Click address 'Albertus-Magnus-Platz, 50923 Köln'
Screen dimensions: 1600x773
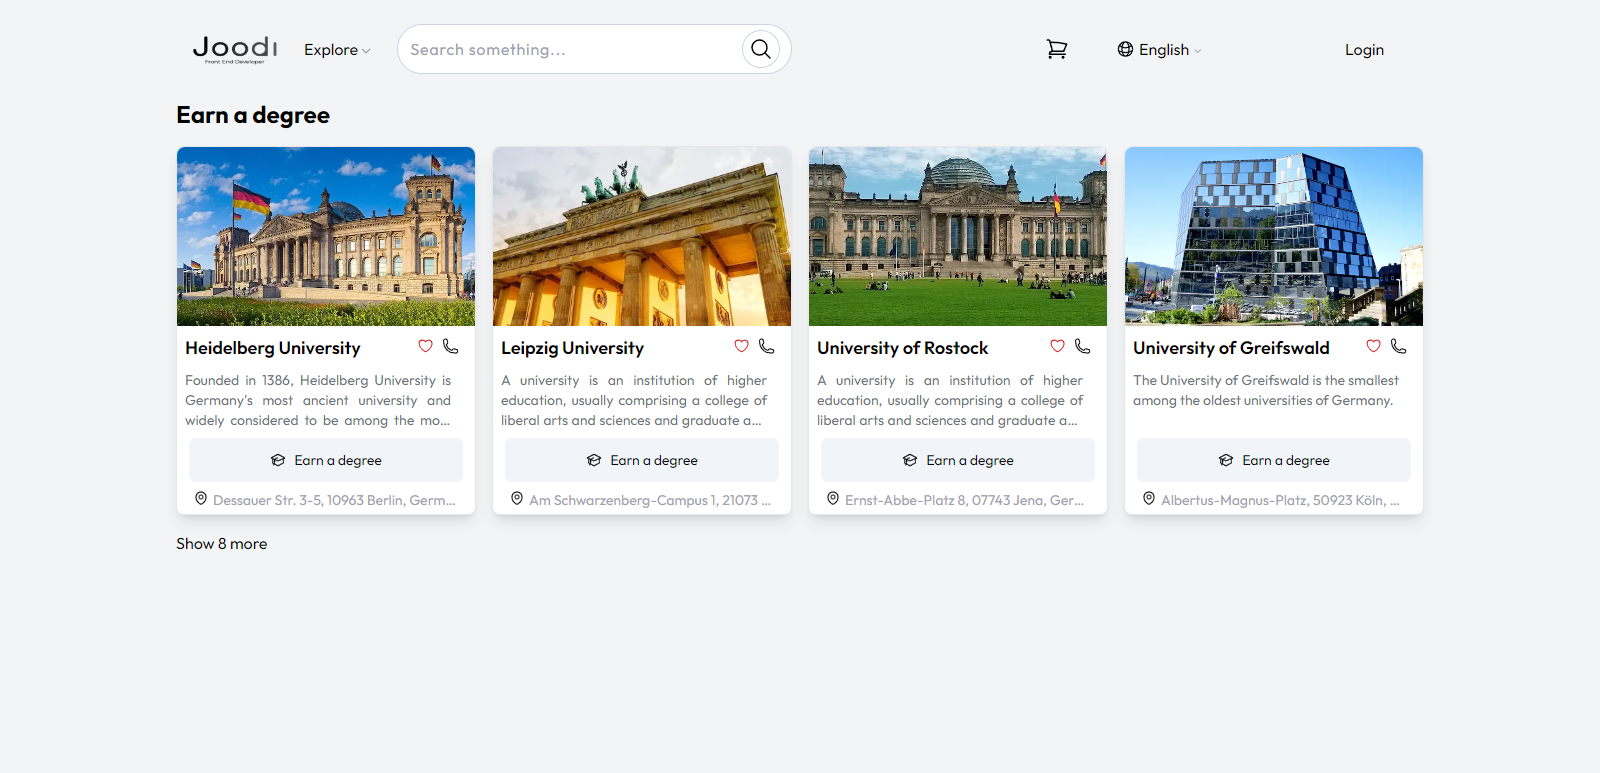coord(1281,500)
